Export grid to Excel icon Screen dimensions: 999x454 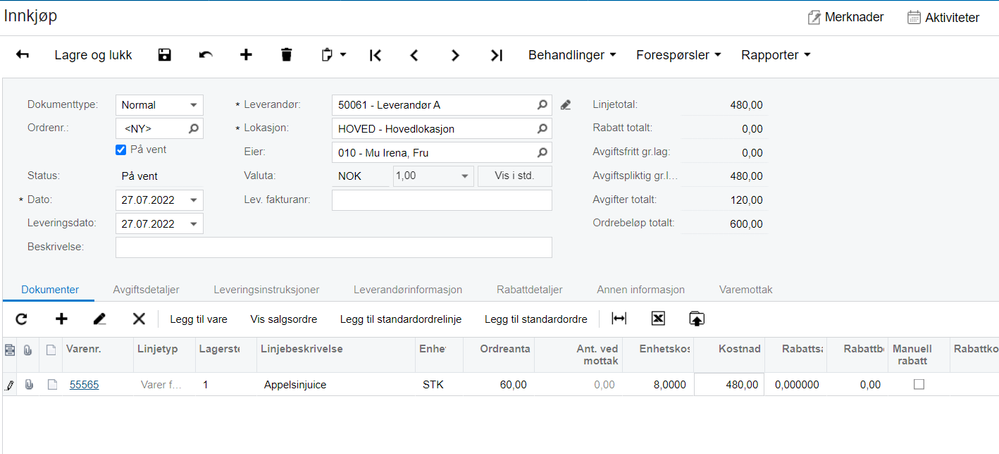click(x=658, y=318)
